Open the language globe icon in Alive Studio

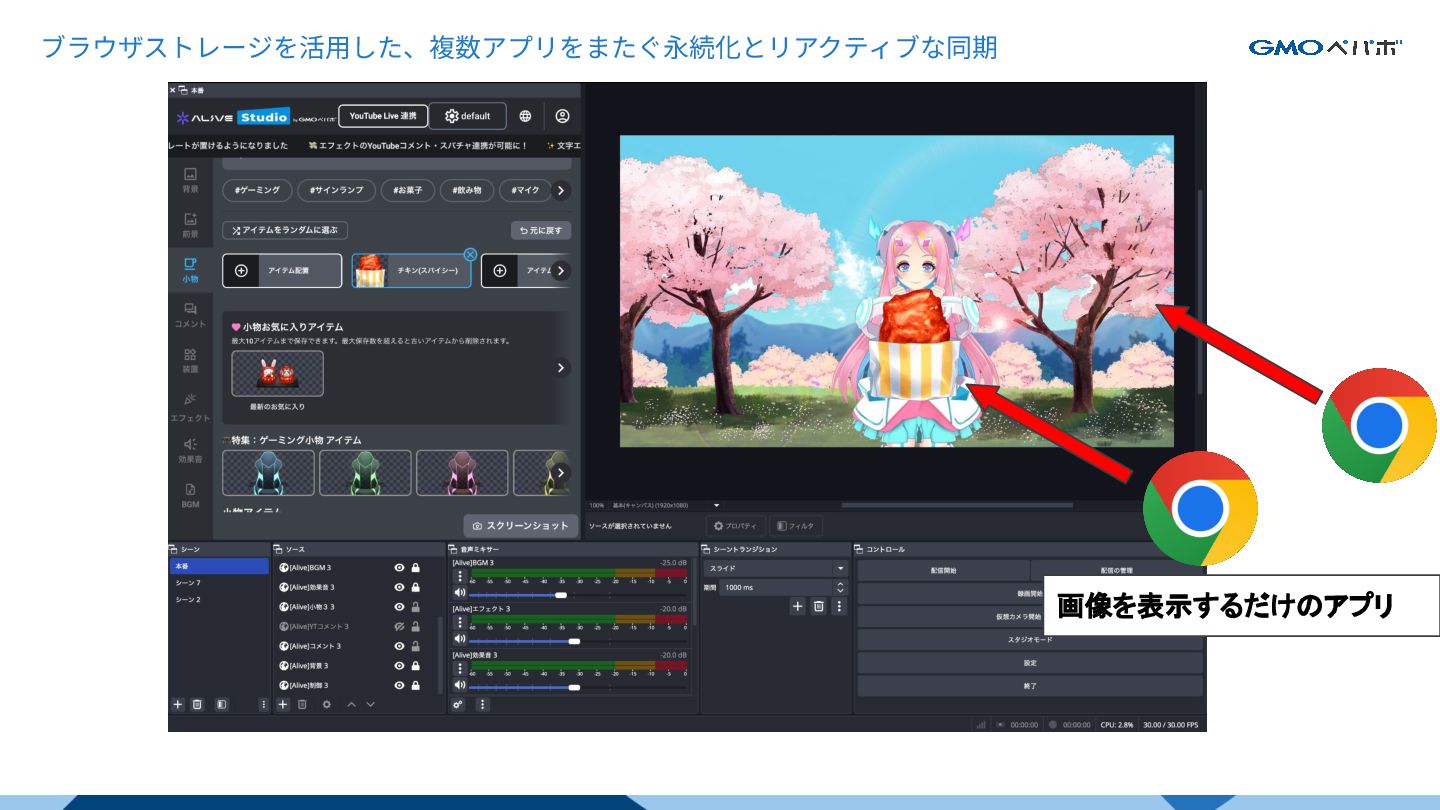click(x=525, y=116)
